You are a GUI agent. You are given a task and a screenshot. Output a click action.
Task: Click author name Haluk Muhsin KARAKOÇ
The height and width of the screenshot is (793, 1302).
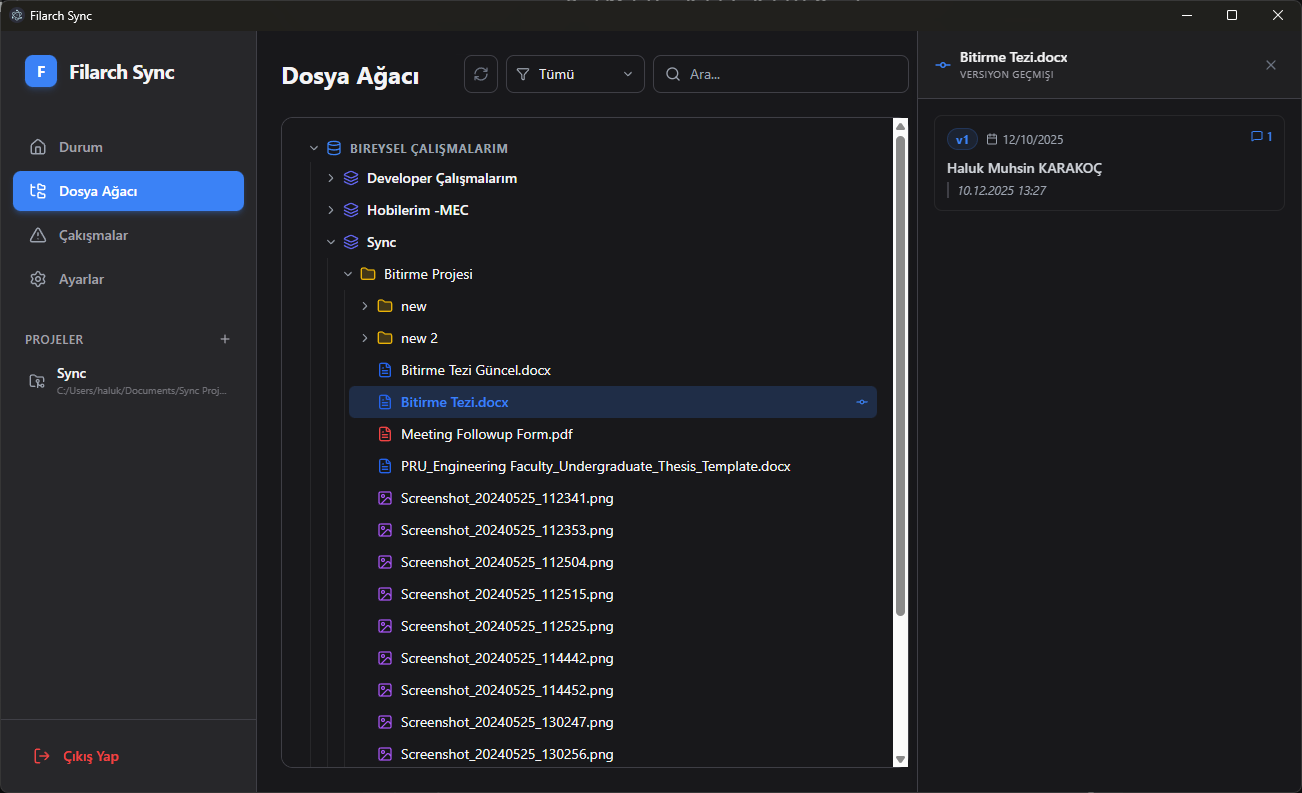pos(1024,168)
